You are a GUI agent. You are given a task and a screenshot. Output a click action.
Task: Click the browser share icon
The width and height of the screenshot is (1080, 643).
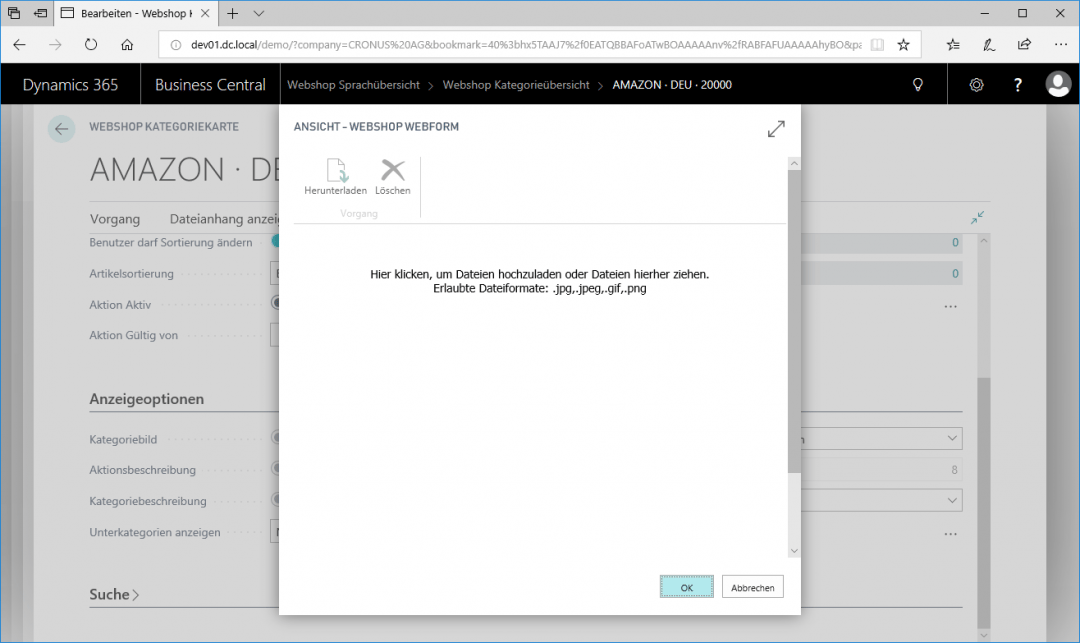tap(1024, 45)
